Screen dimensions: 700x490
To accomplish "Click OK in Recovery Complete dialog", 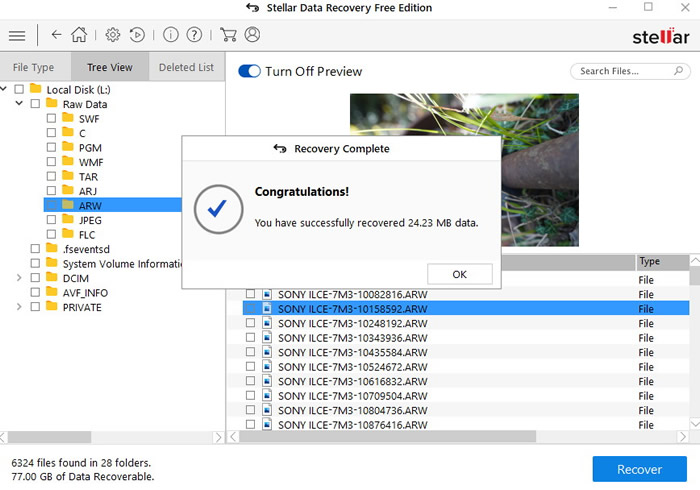I will [x=459, y=274].
